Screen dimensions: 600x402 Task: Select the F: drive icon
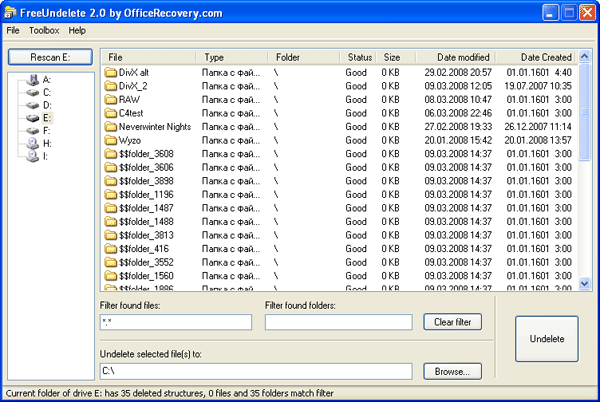click(33, 131)
